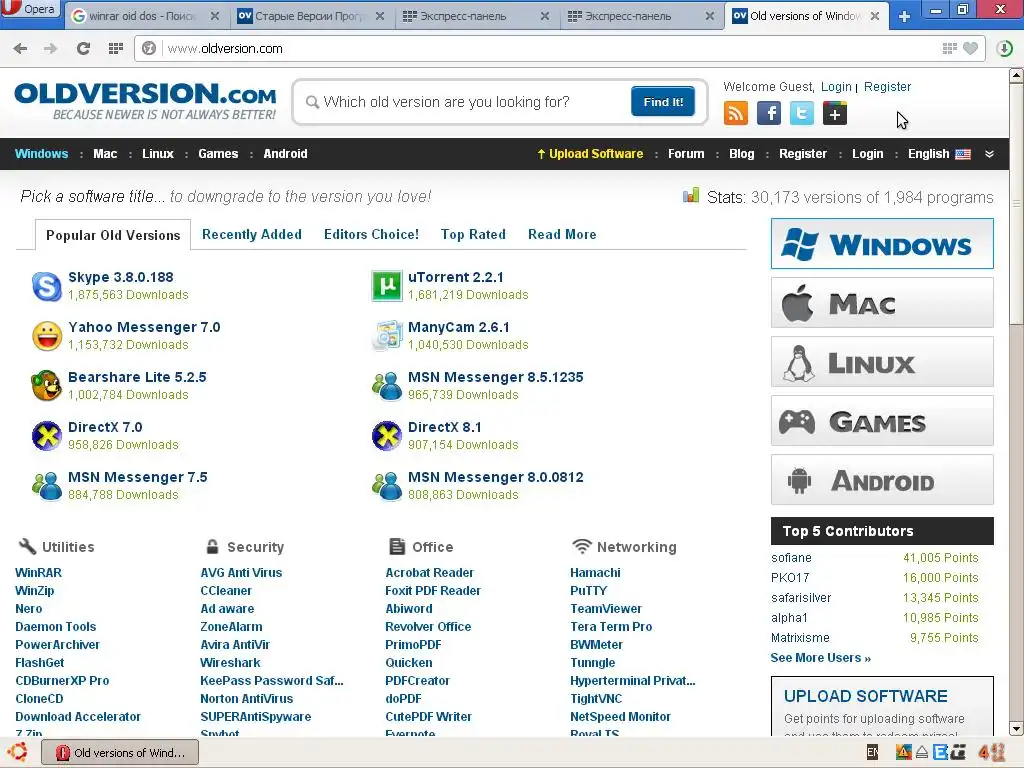Select the Popular Old Versions tab
Image resolution: width=1024 pixels, height=768 pixels.
[x=113, y=235]
